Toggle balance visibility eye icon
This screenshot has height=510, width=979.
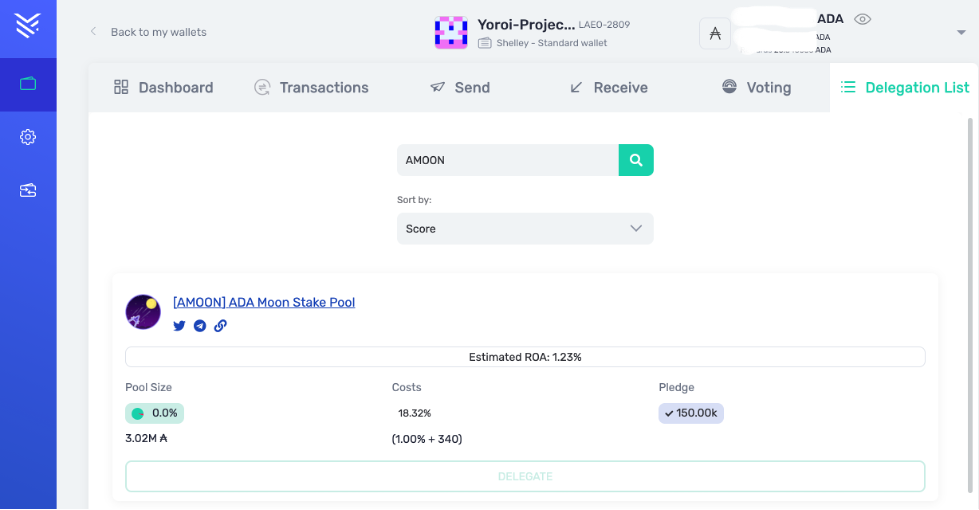tap(862, 19)
